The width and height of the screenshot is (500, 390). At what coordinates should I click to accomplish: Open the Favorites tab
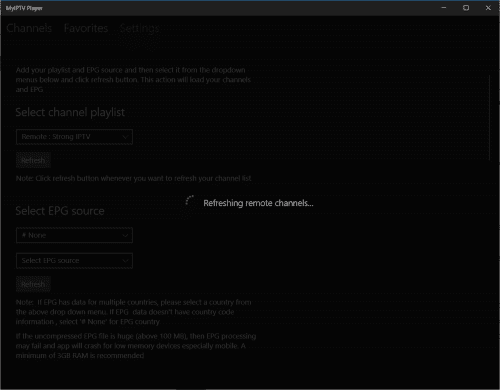86,28
